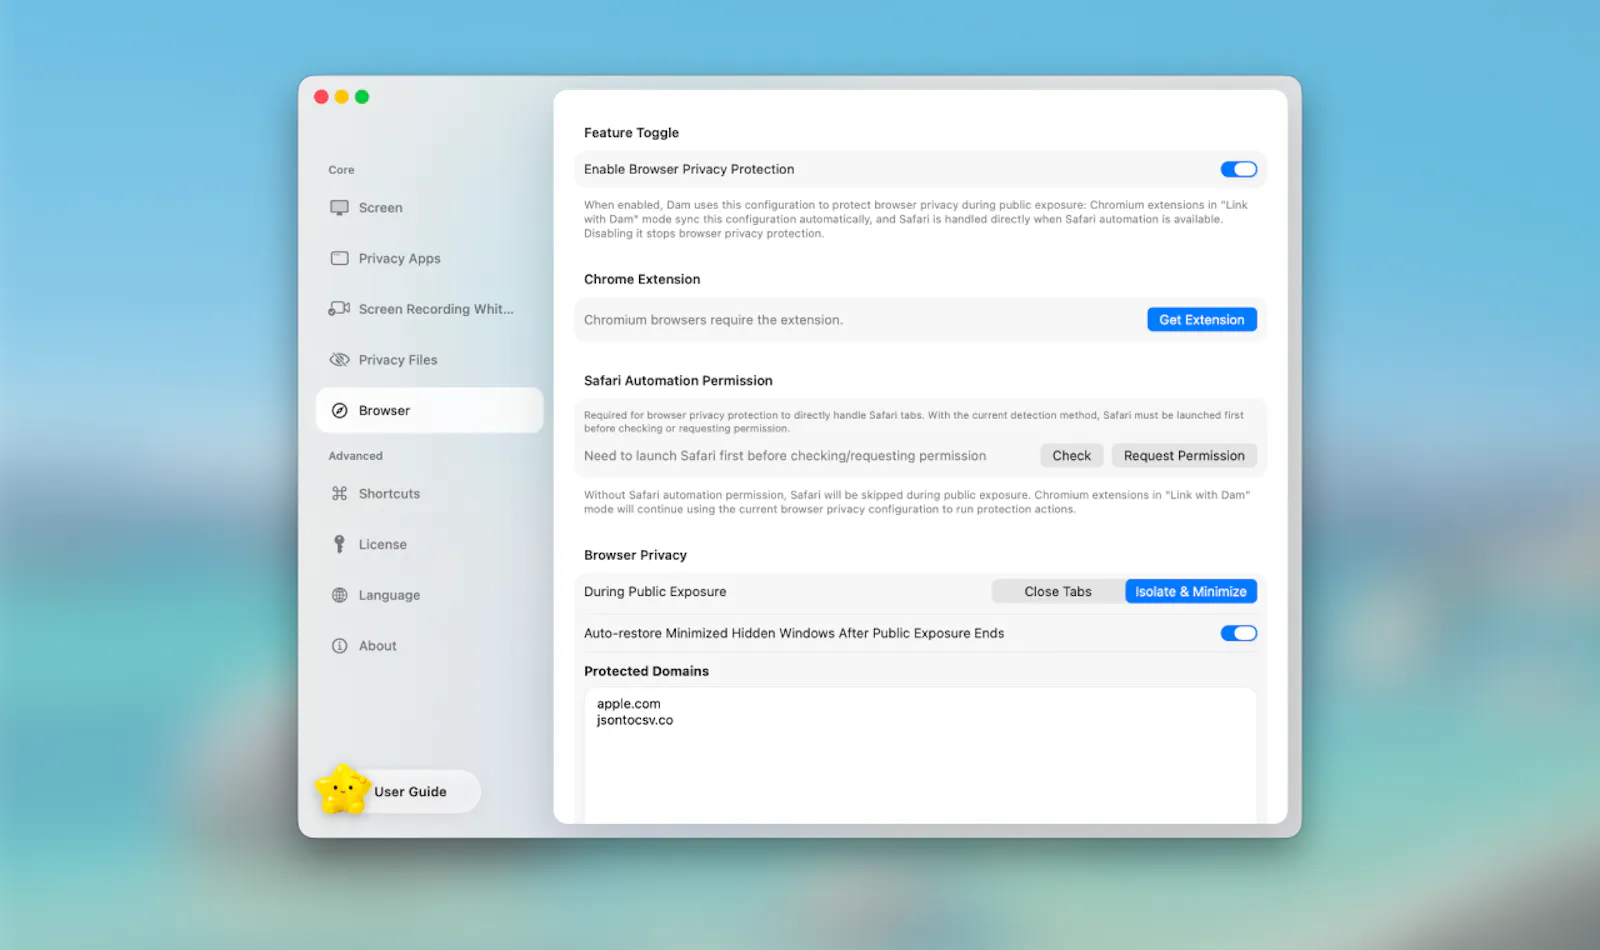
Task: Disable Enable Browser Privacy Protection switch
Action: pos(1238,169)
